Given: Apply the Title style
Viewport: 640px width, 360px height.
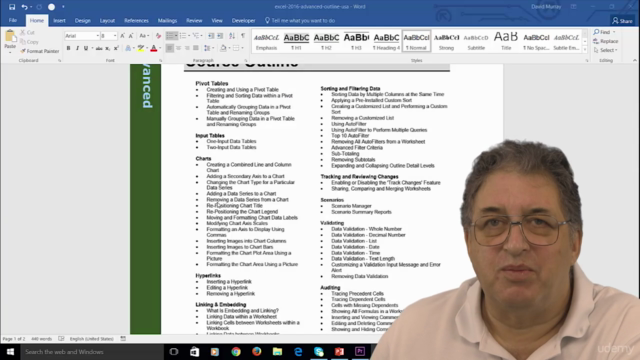Looking at the screenshot, I should [506, 41].
